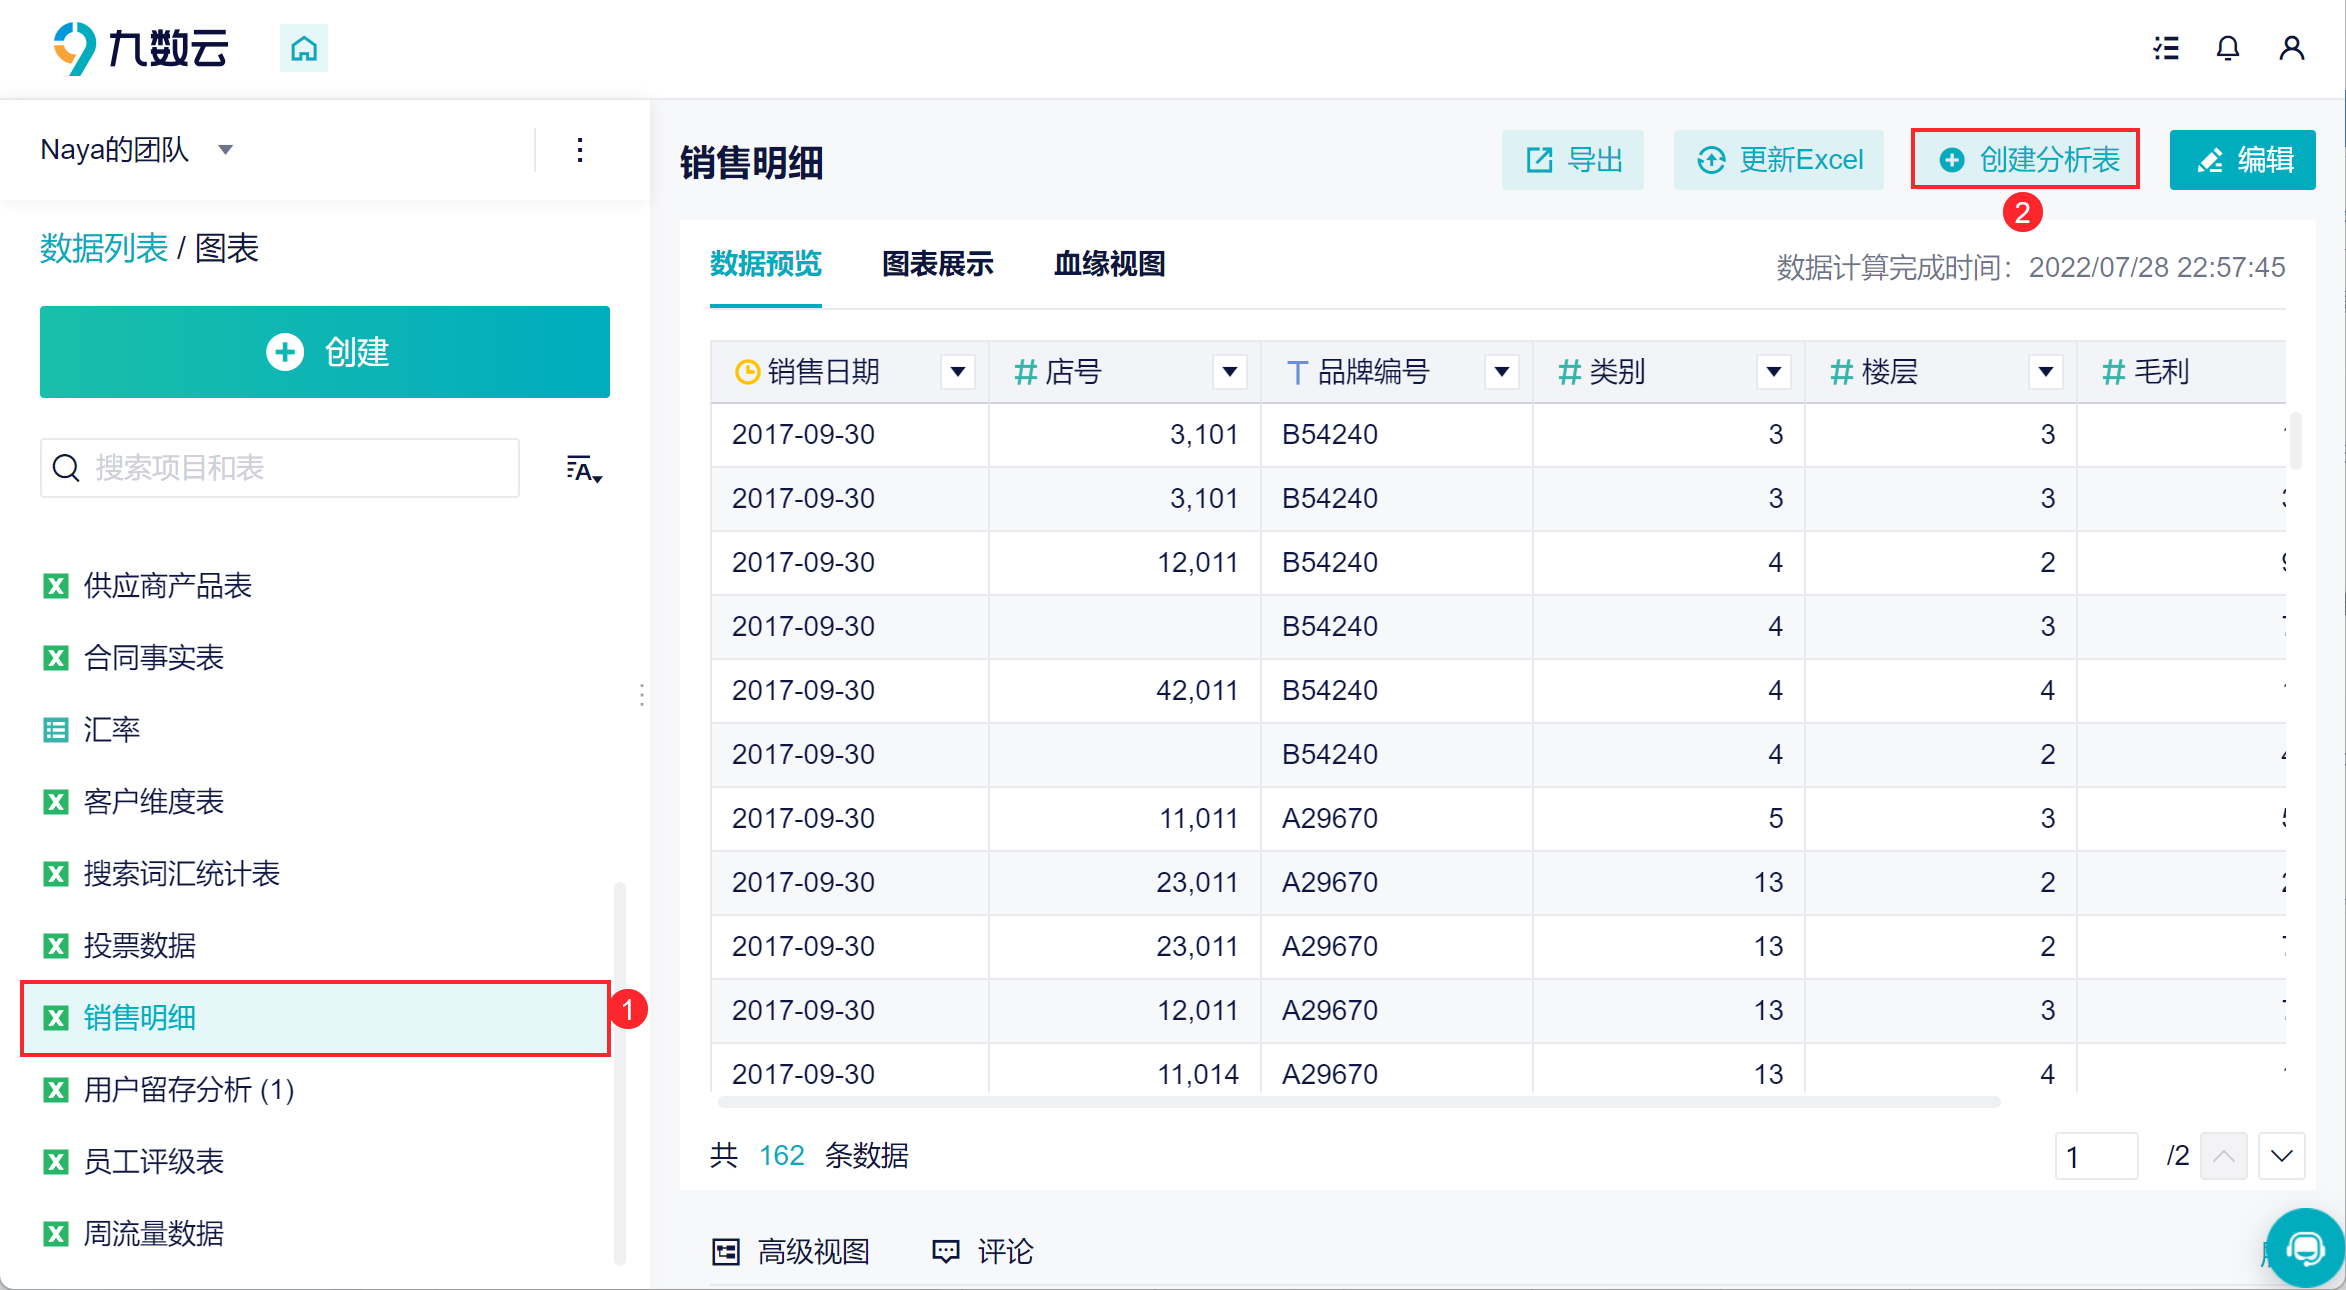Open 销售日期 column dropdown arrow
Screen dimensions: 2346x1290
(957, 372)
